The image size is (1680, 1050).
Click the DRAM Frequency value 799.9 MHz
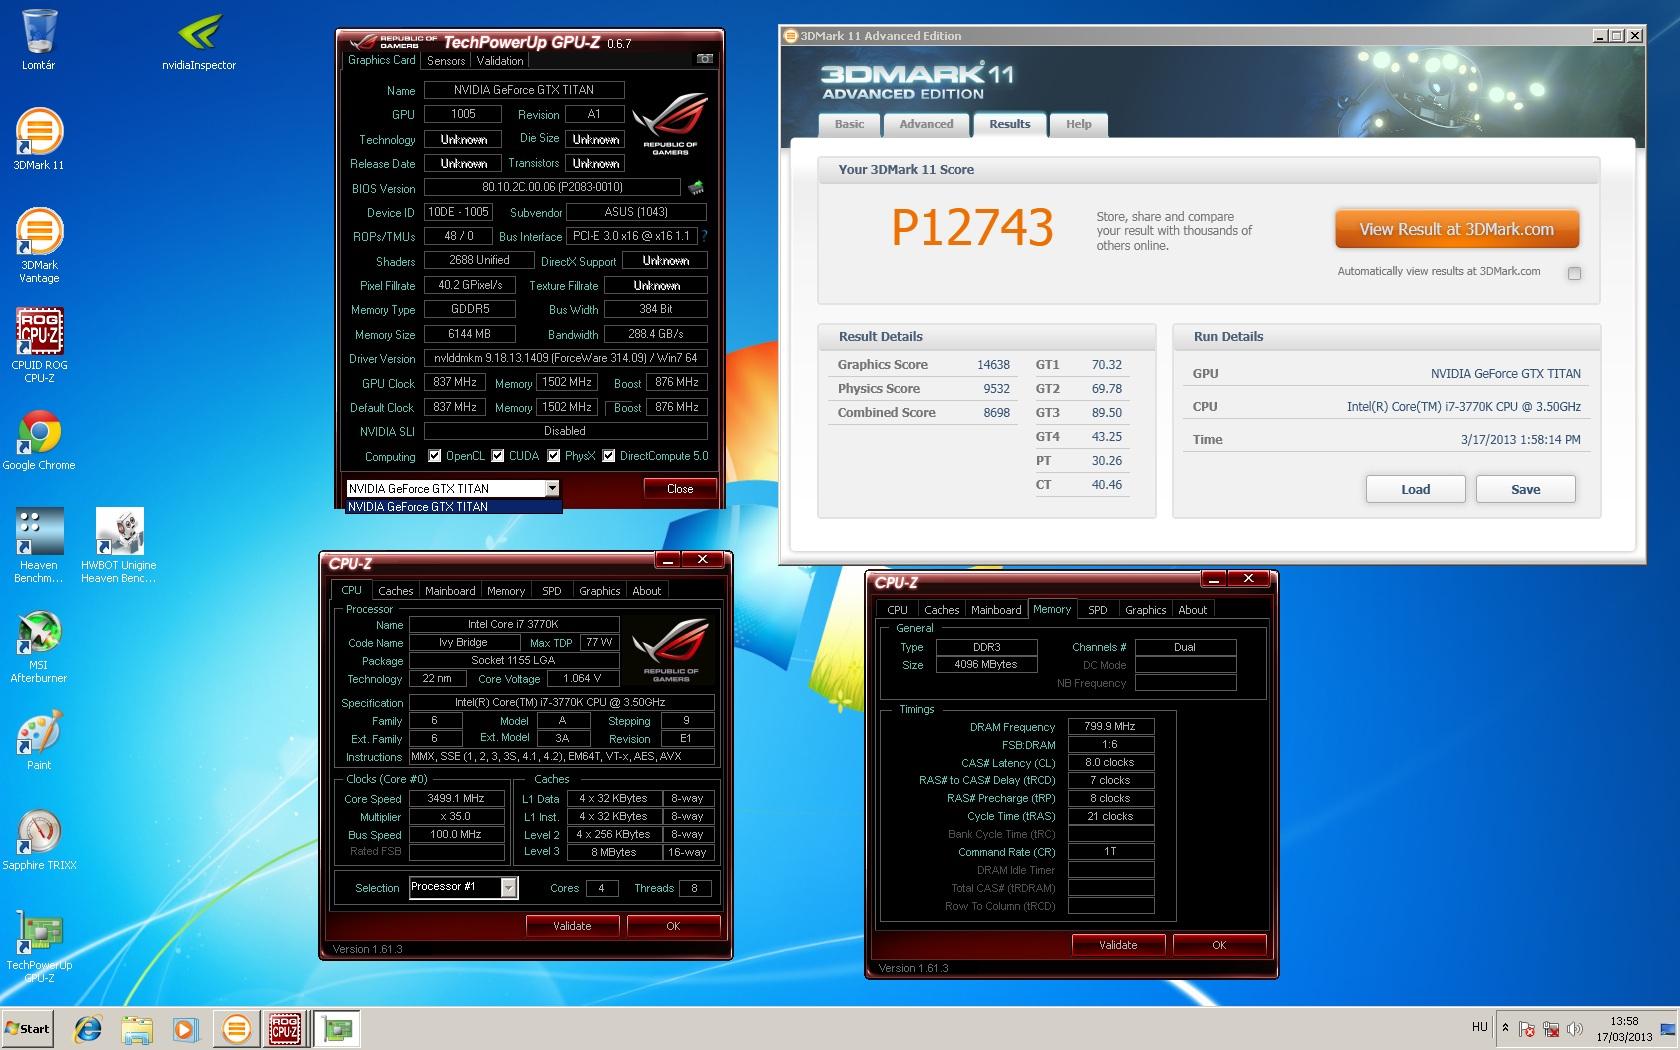click(1111, 727)
